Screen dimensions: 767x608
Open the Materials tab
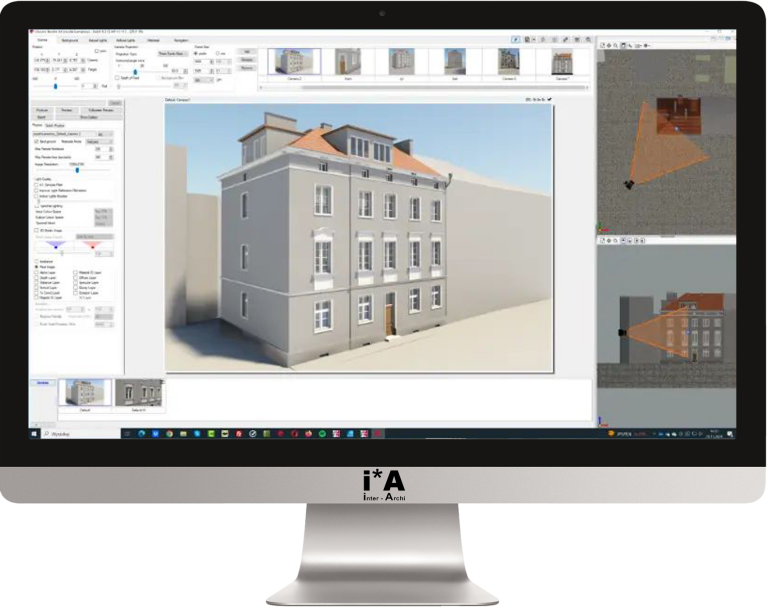point(153,39)
